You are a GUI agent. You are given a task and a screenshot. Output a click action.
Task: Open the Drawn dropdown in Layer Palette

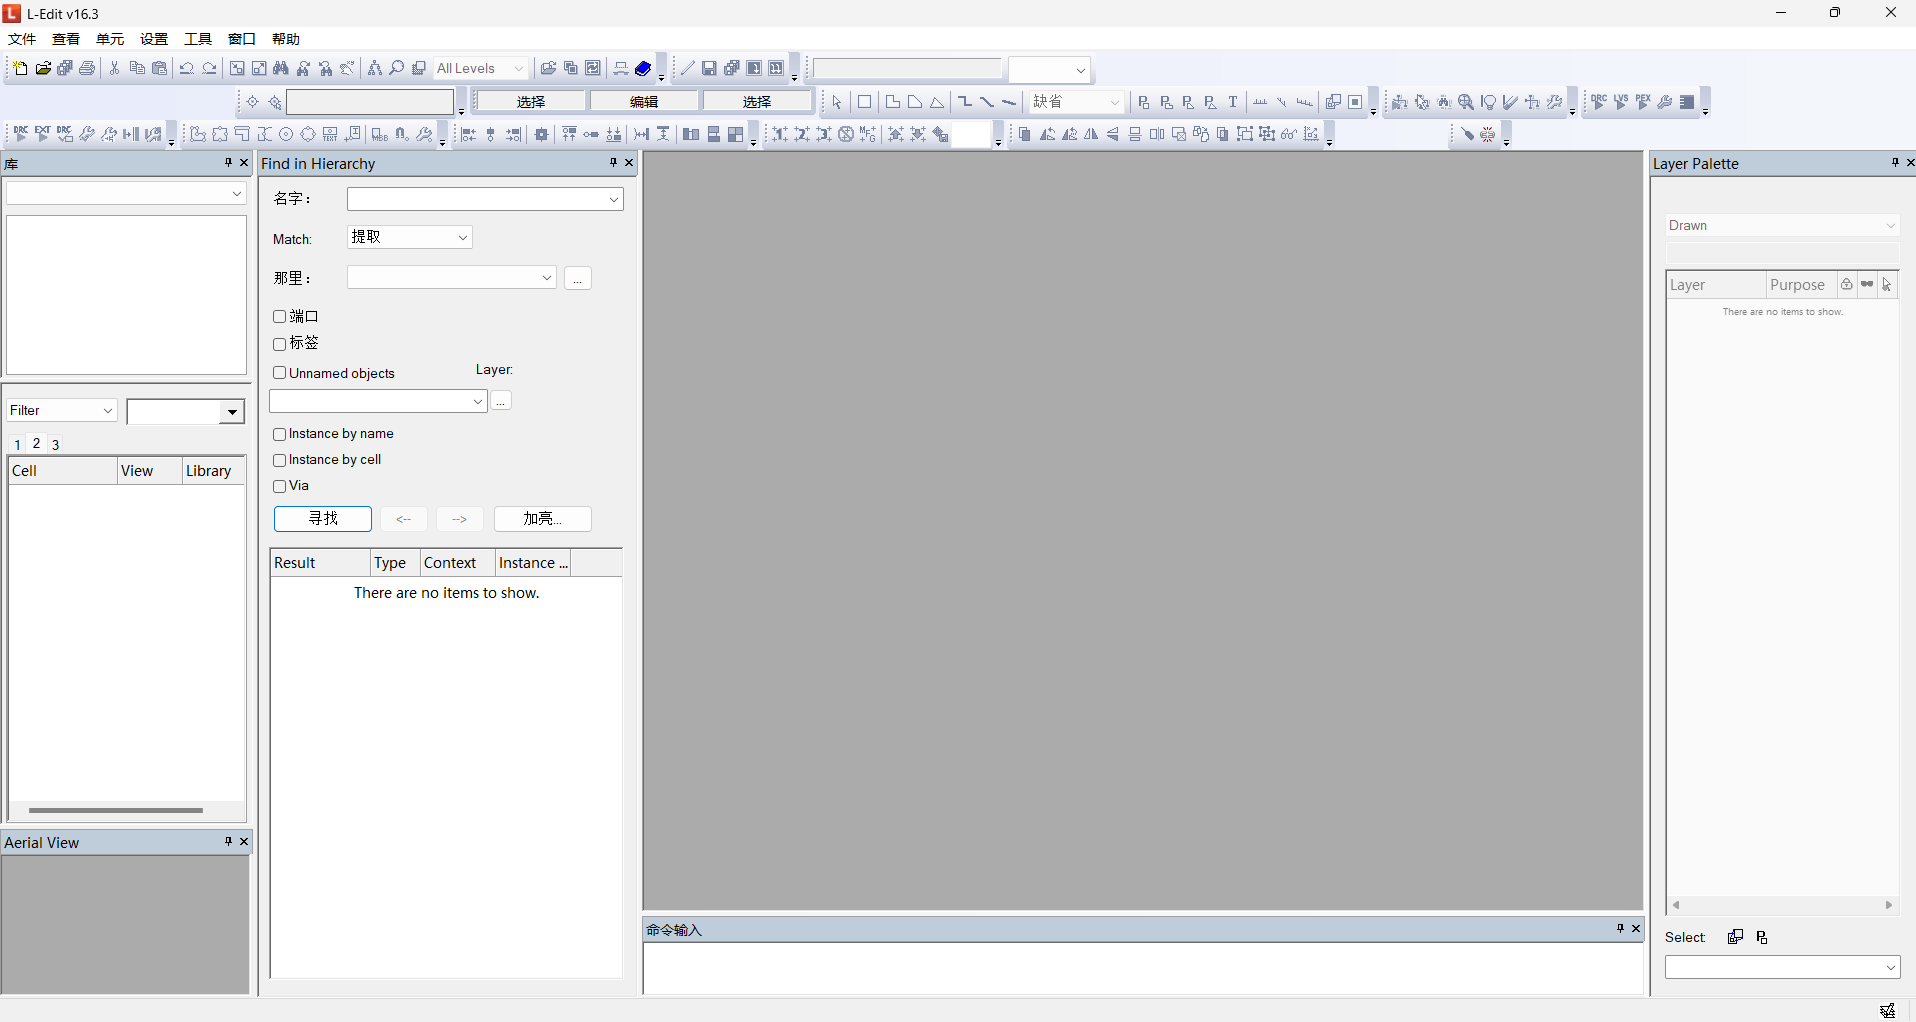(x=1782, y=226)
